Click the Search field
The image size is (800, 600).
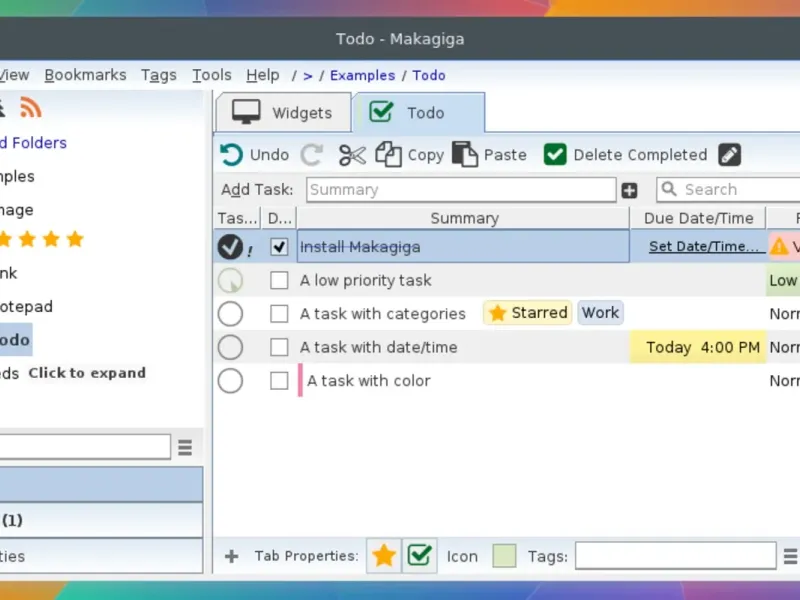[730, 189]
